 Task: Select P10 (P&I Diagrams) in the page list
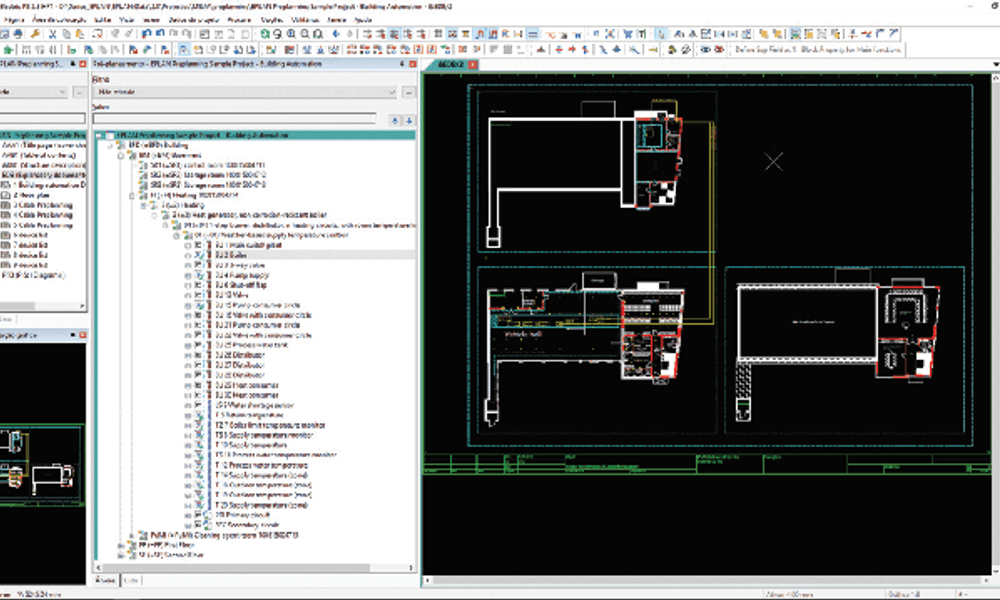click(x=33, y=275)
